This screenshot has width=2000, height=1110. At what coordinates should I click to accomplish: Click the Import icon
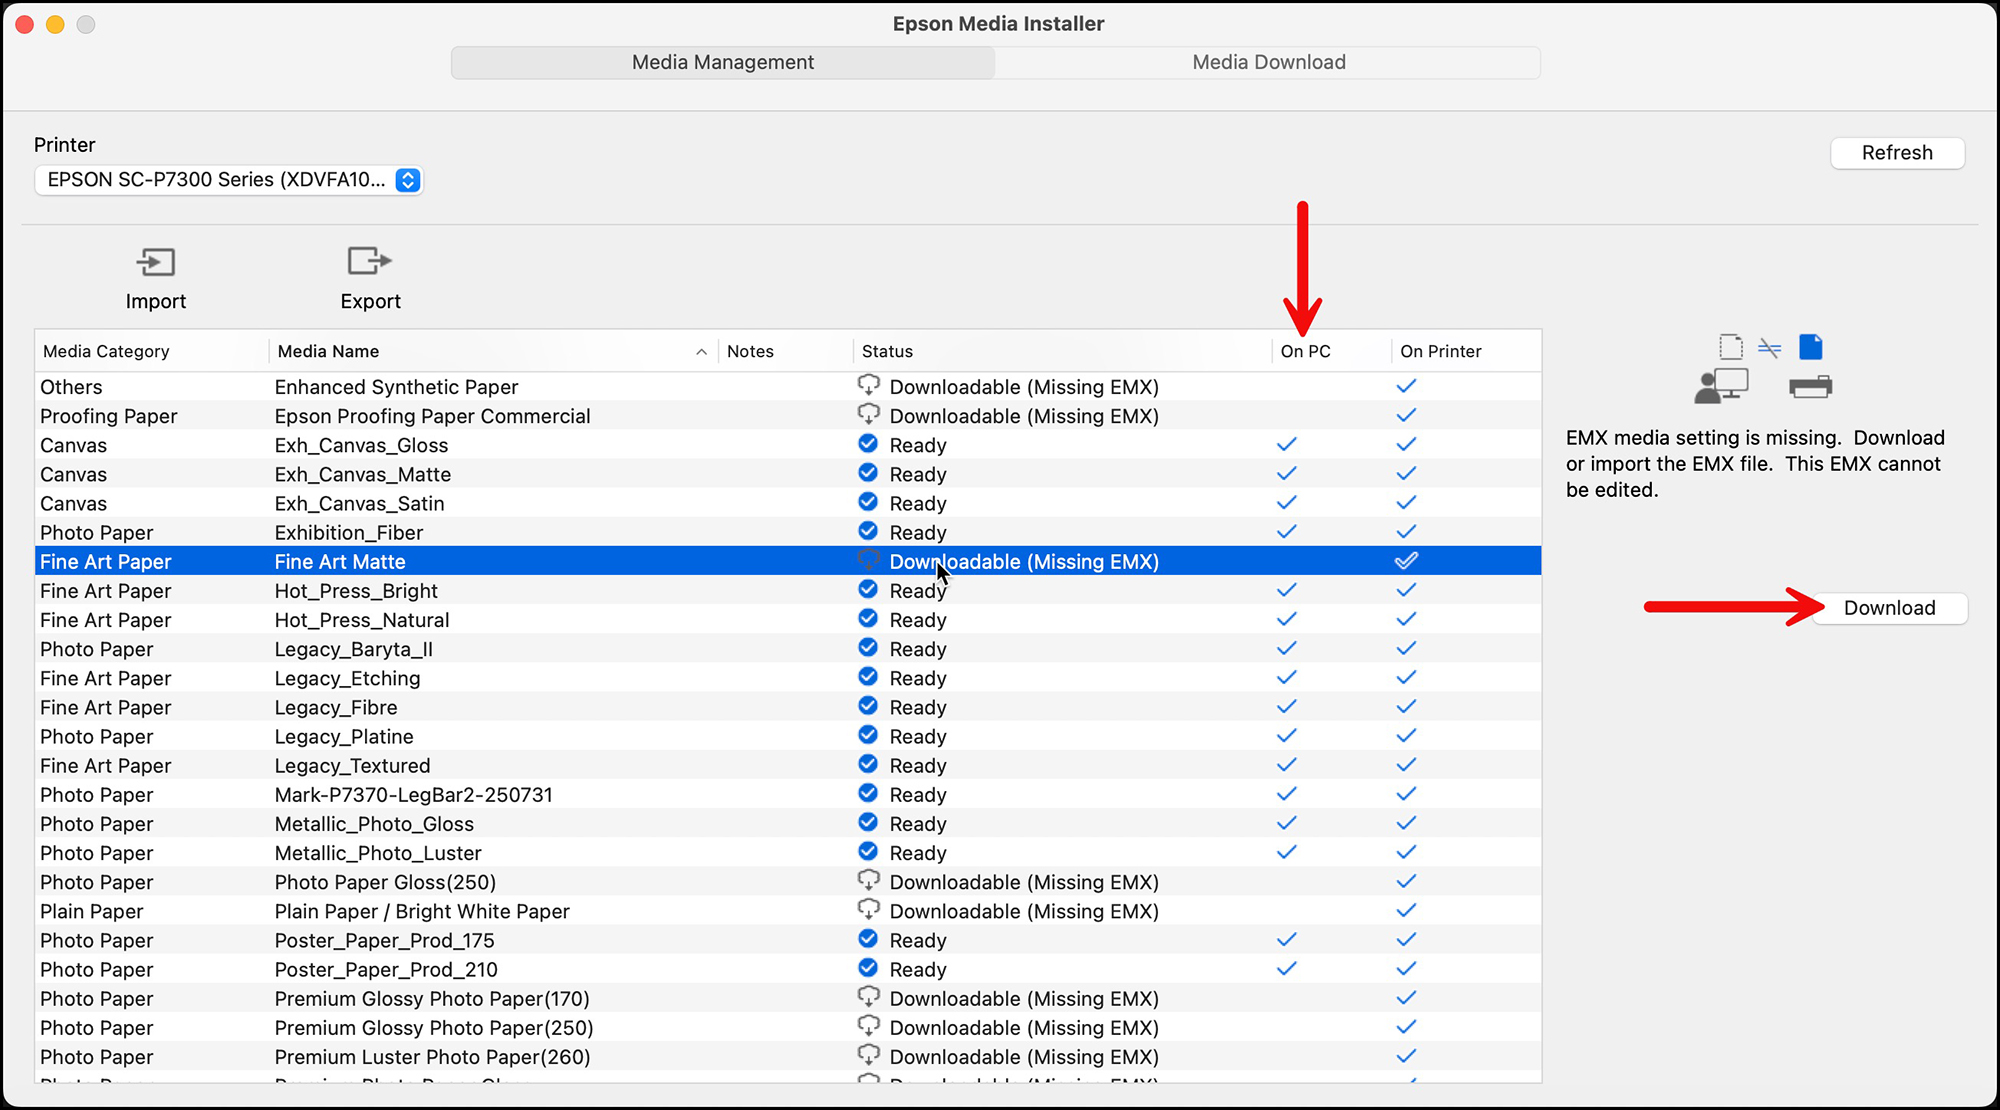155,263
